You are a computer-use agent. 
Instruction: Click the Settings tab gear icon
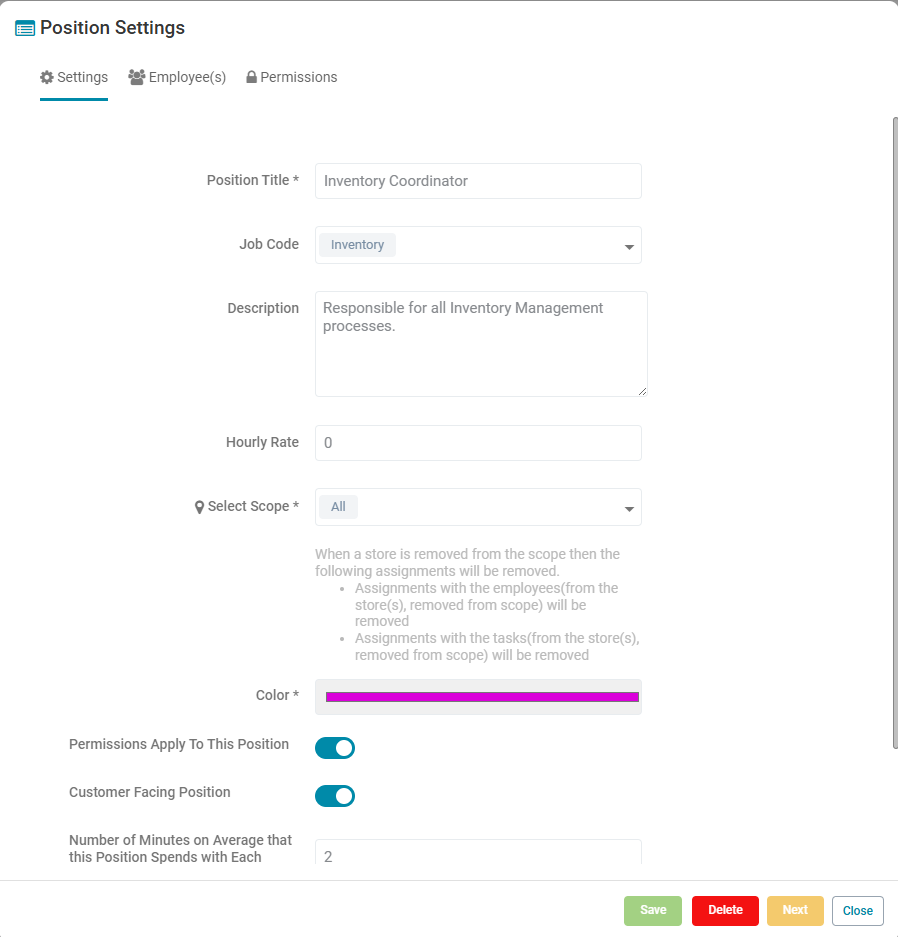tap(47, 77)
